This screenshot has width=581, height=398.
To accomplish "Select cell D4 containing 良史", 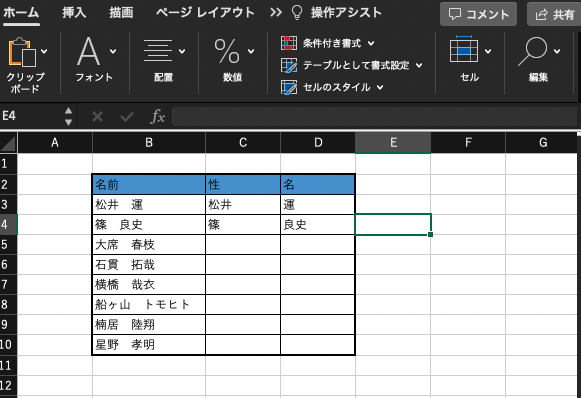I will click(318, 224).
